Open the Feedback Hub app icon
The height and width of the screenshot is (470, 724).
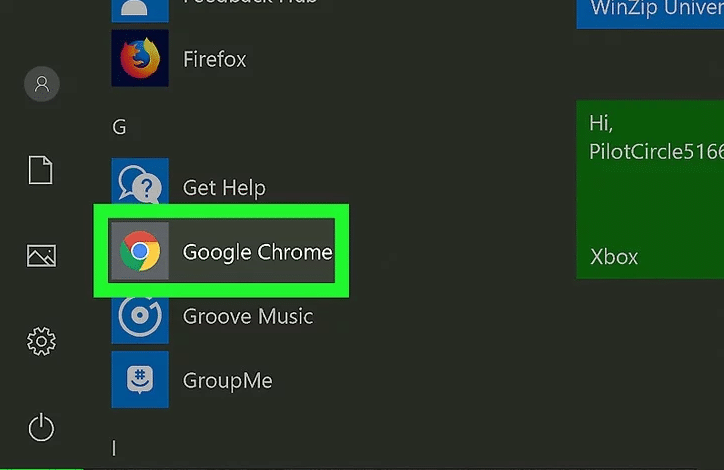[x=140, y=11]
